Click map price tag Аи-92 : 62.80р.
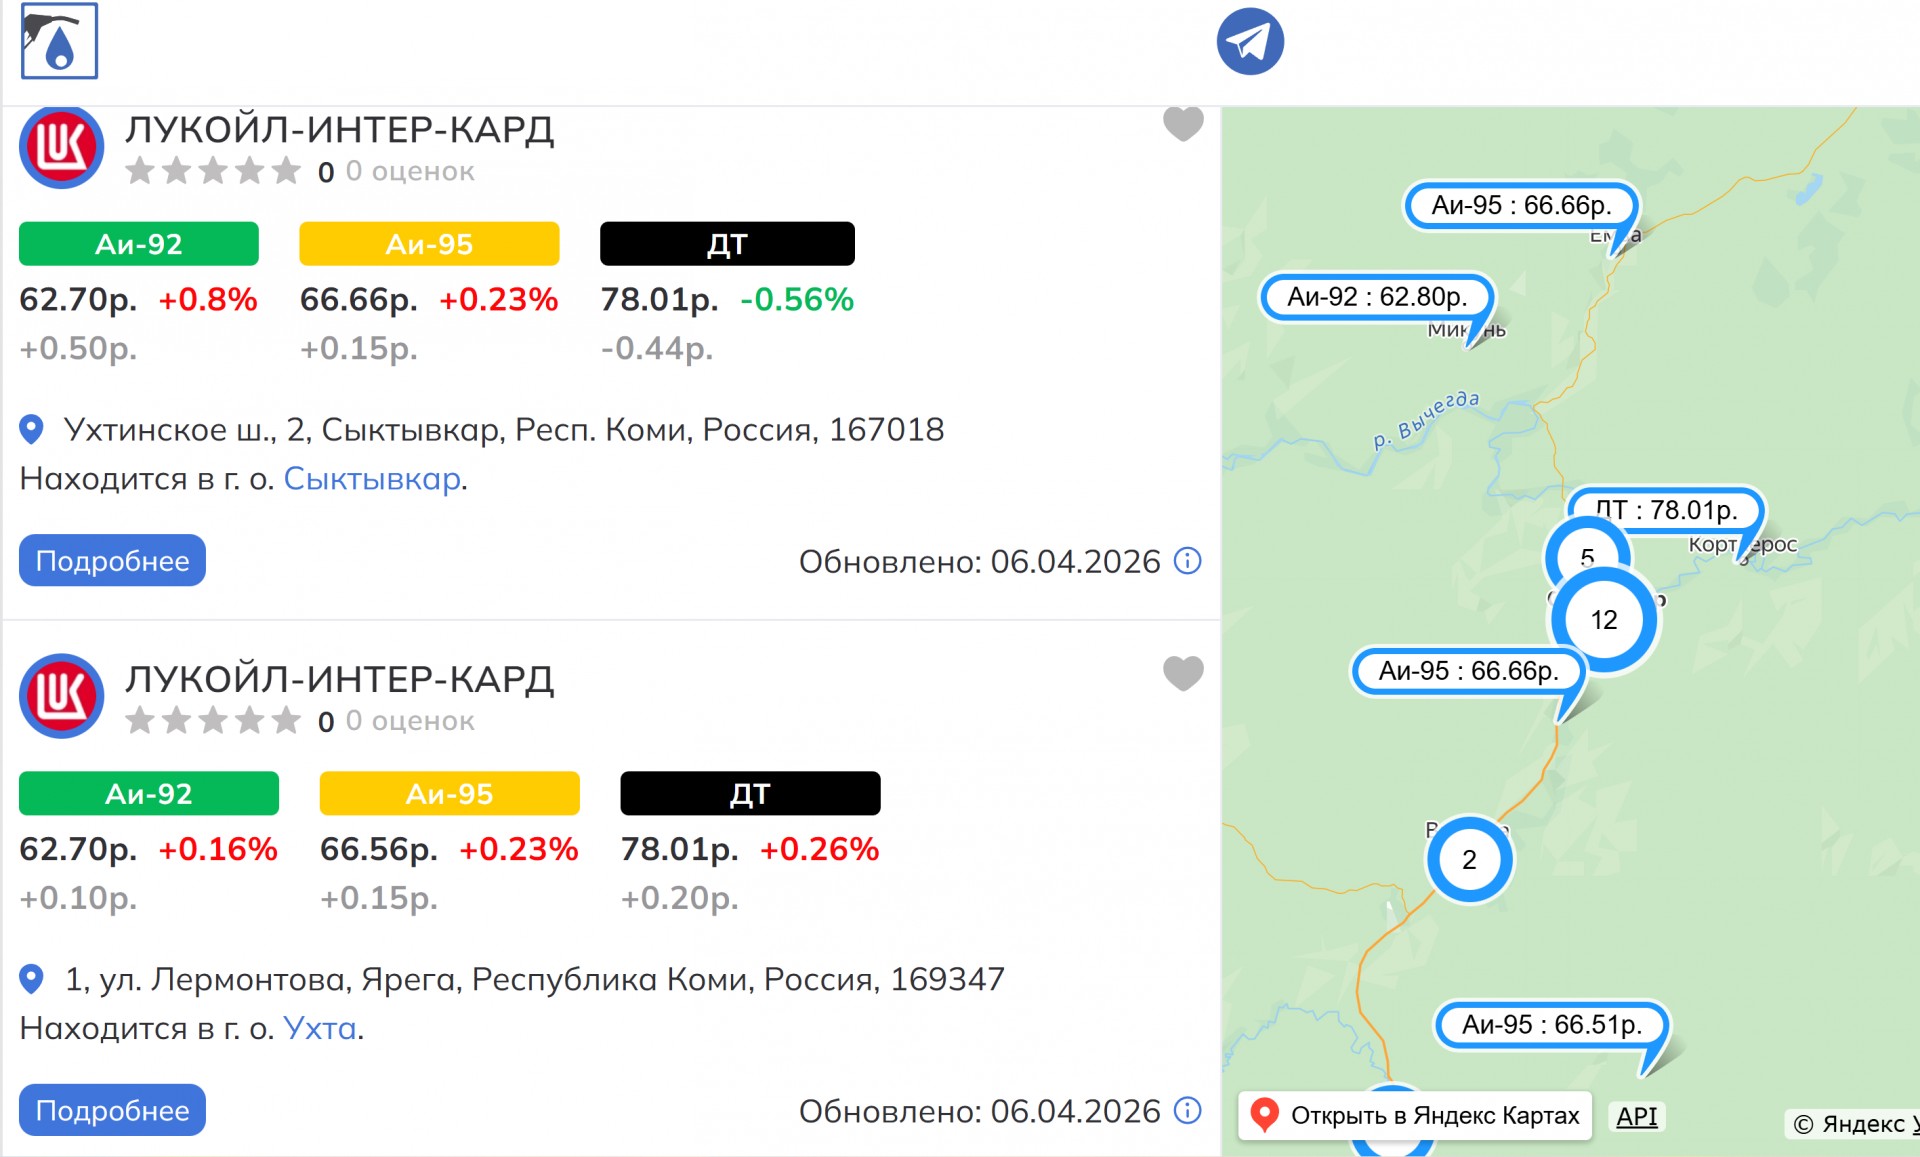The image size is (1920, 1157). (x=1377, y=297)
